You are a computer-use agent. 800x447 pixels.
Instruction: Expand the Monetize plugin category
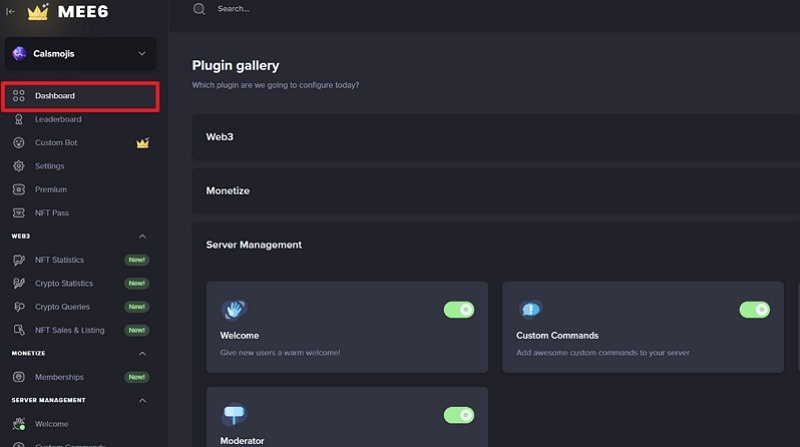pyautogui.click(x=496, y=190)
